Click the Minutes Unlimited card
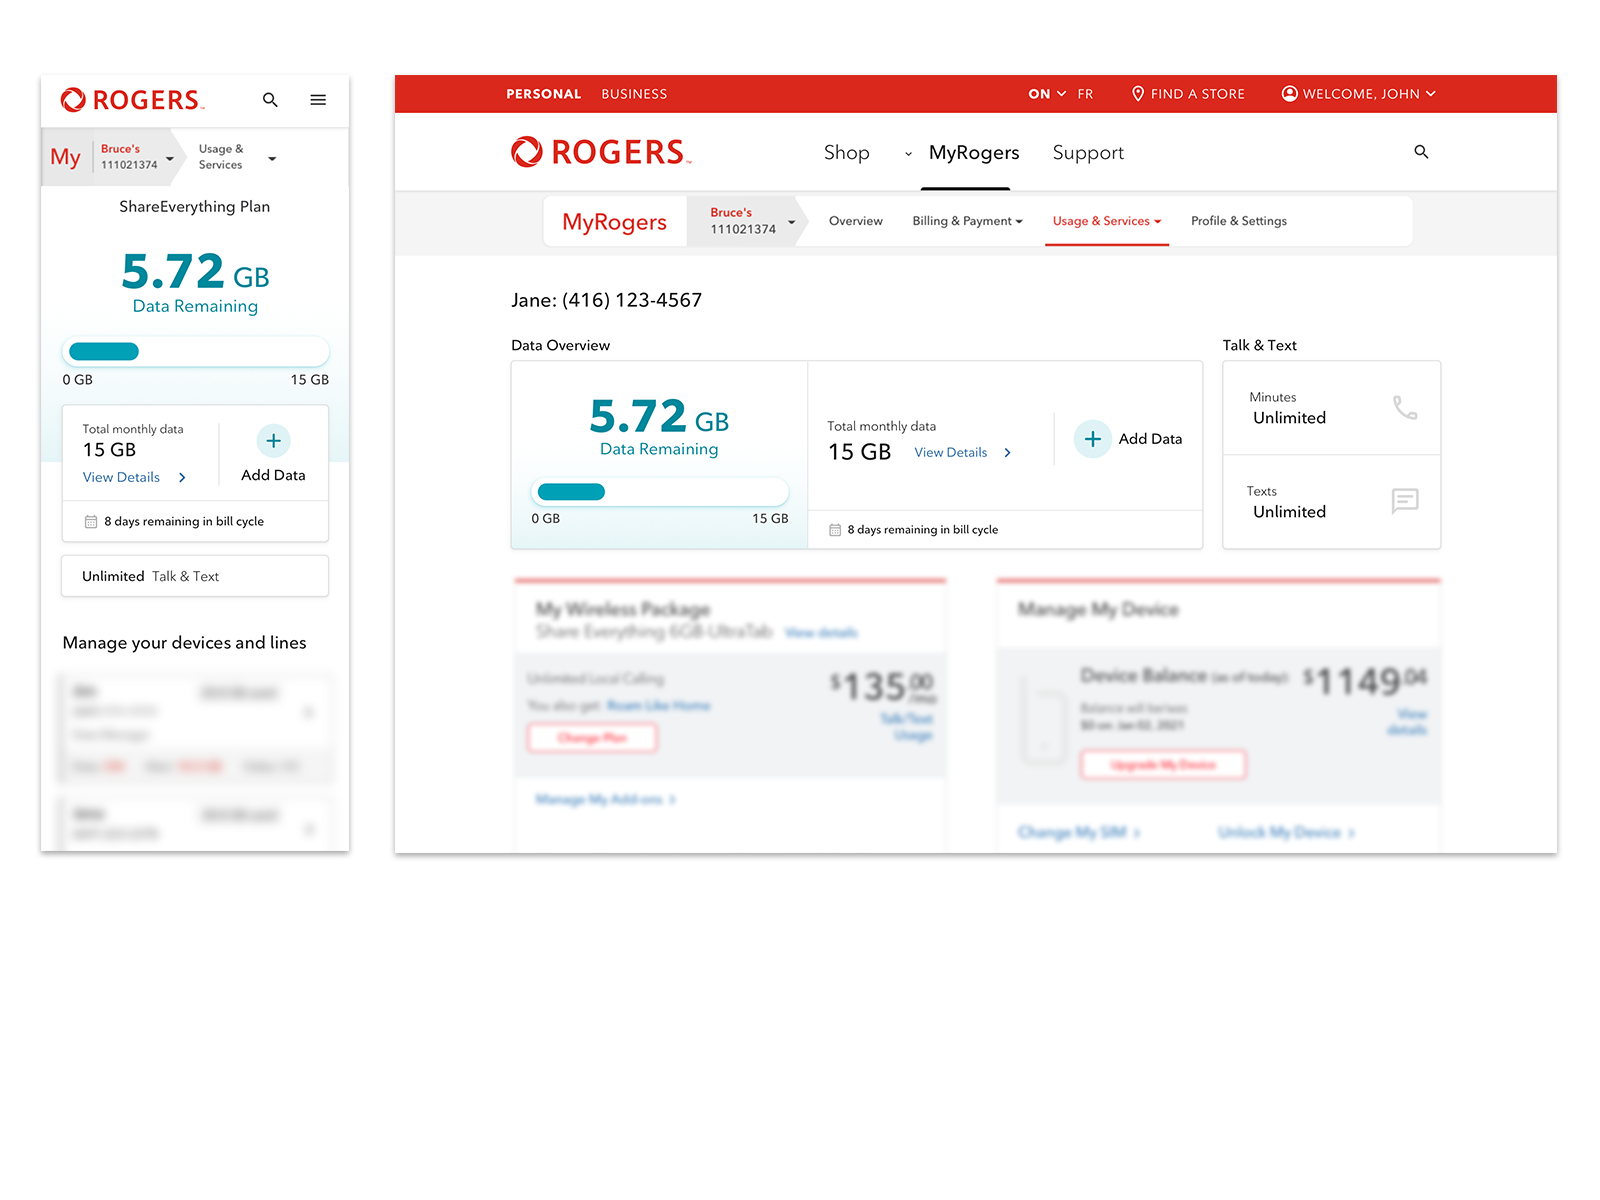This screenshot has height=1200, width=1600. click(x=1331, y=408)
